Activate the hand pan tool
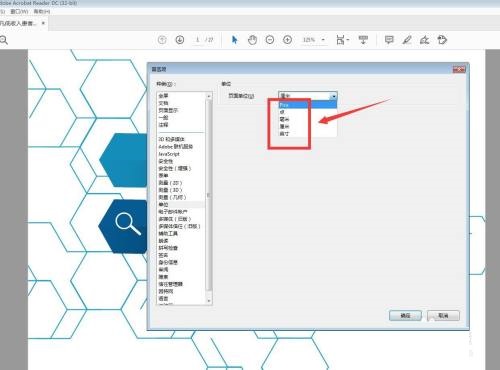 (252, 40)
